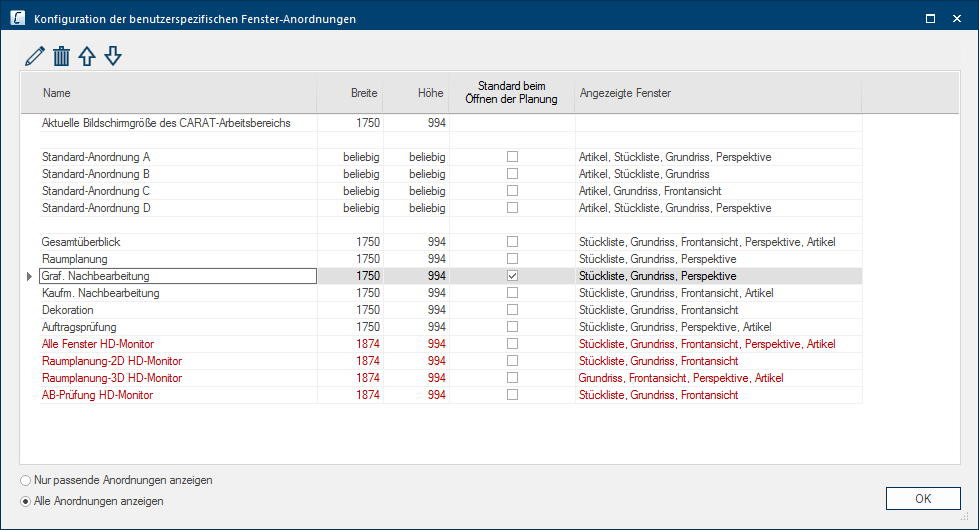Click the move up arrow icon
Viewport: 979px width, 530px height.
[x=87, y=57]
